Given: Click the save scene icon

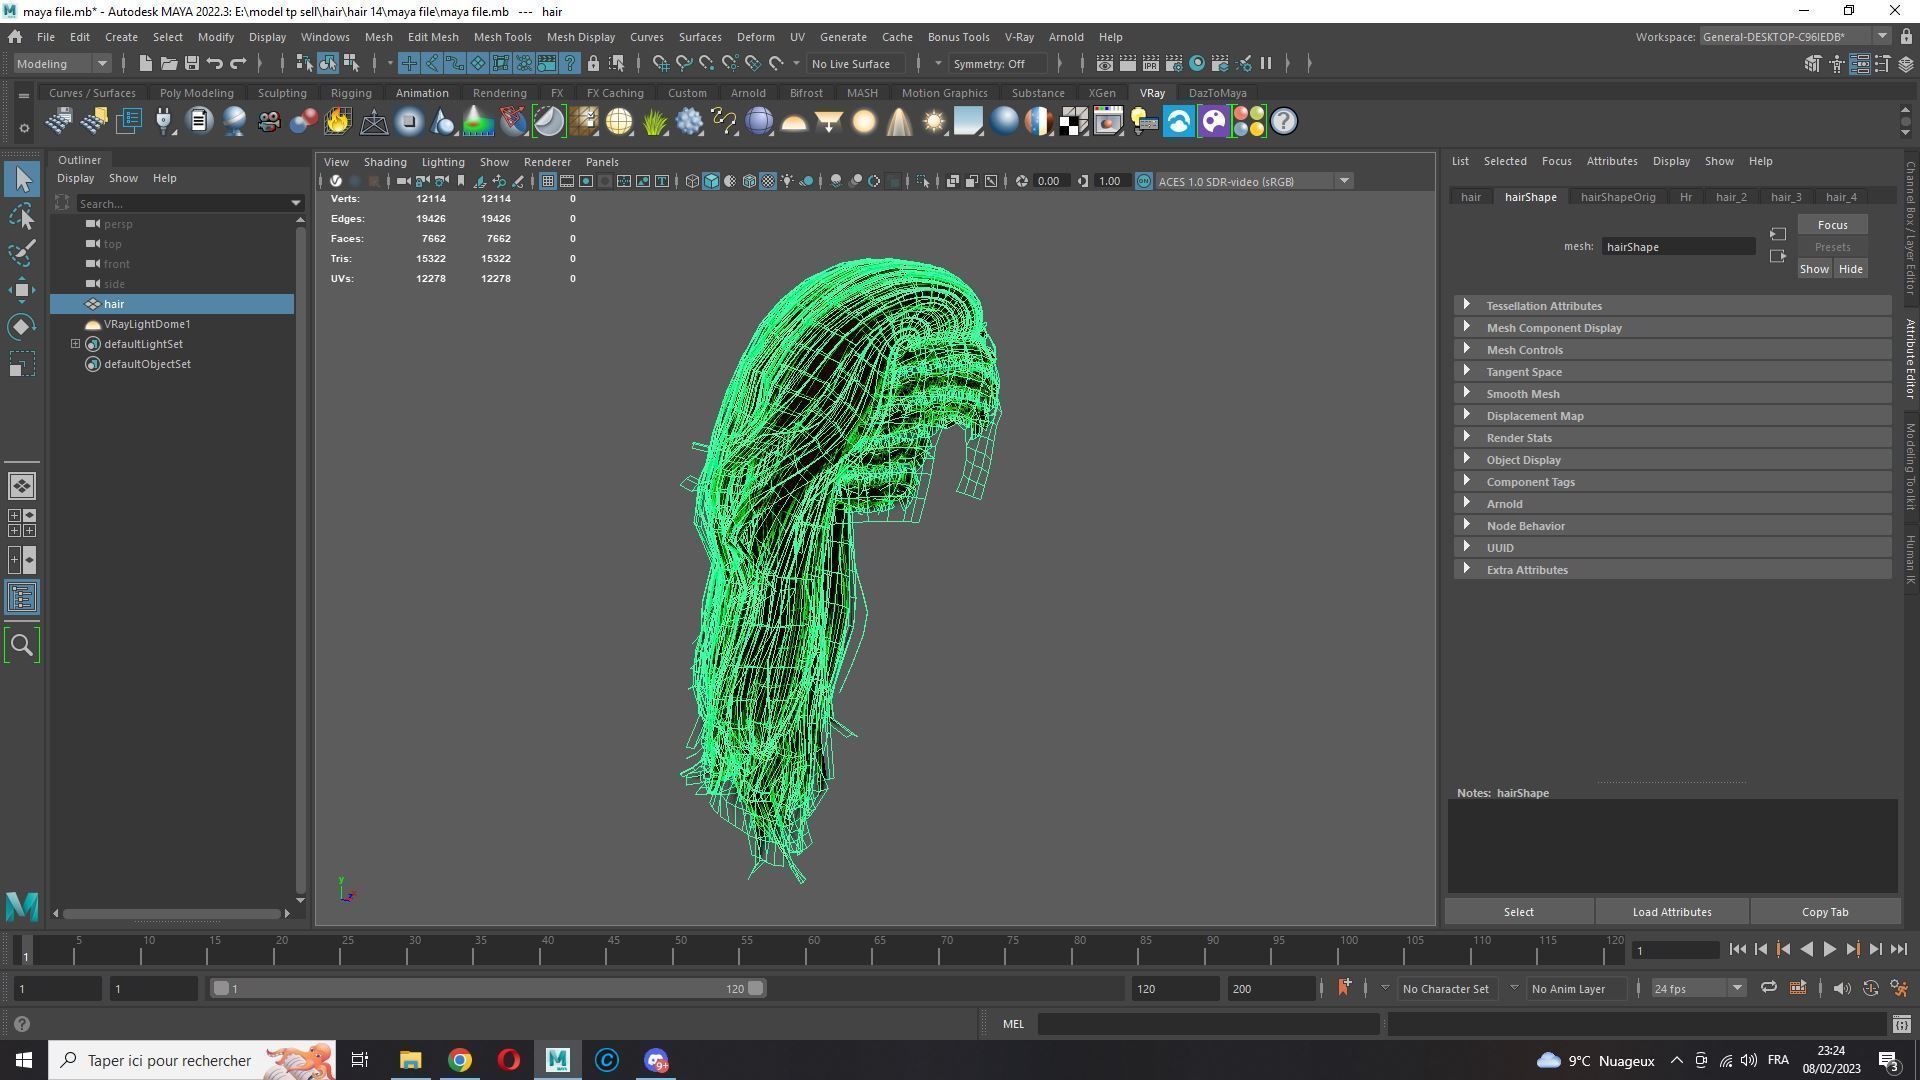Looking at the screenshot, I should point(192,63).
